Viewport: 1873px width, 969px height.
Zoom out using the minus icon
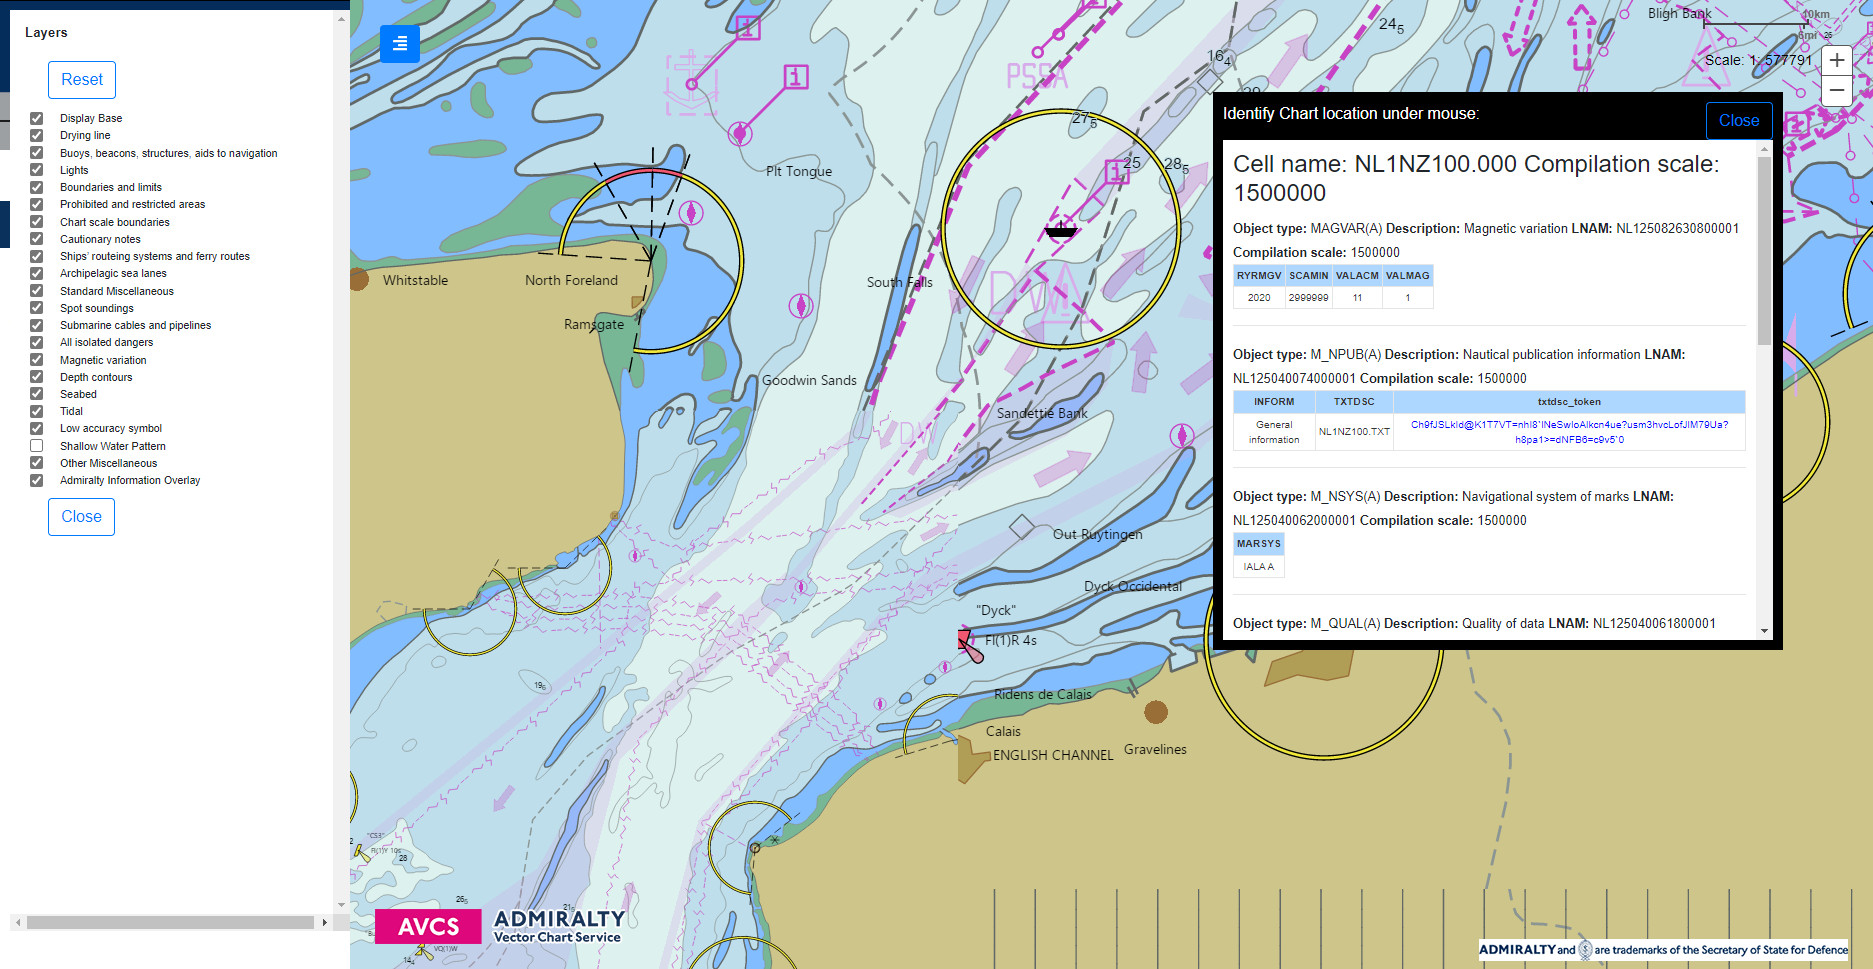coord(1836,90)
